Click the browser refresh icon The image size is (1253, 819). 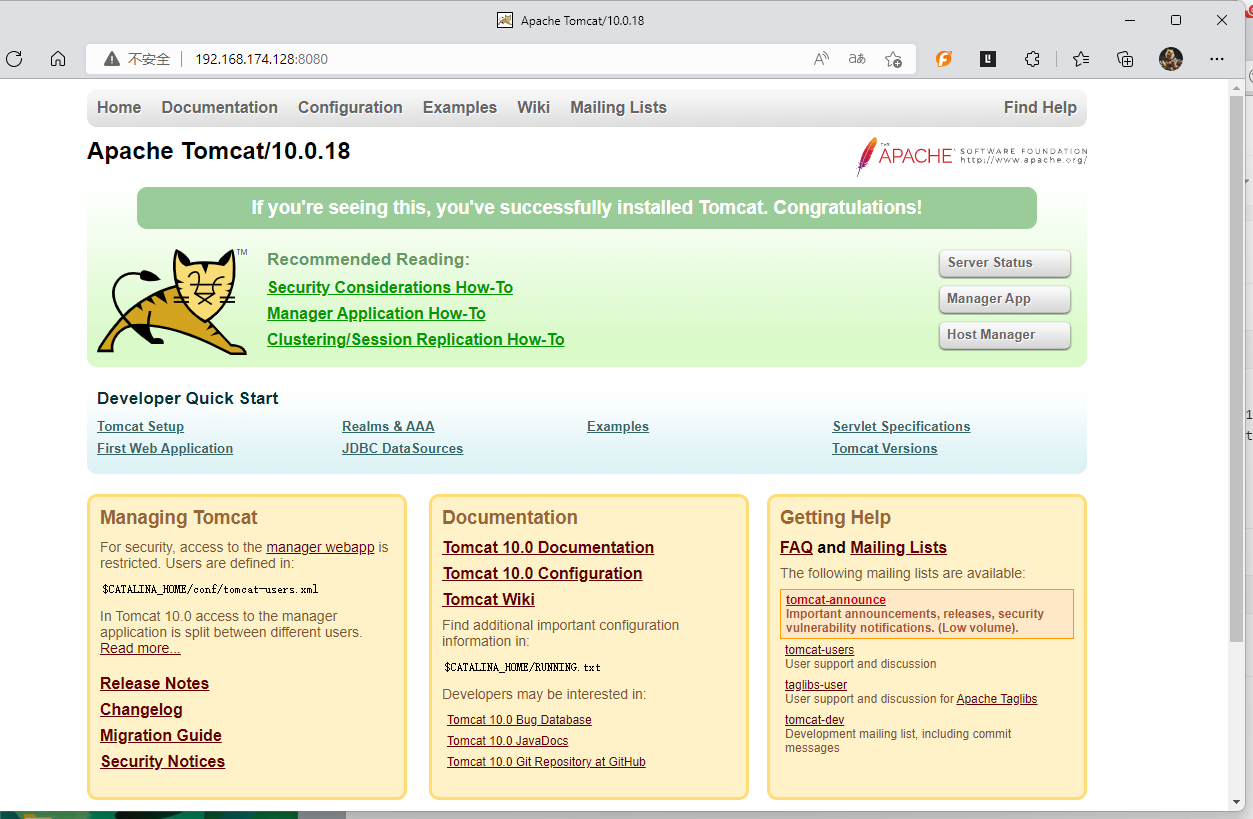click(14, 59)
